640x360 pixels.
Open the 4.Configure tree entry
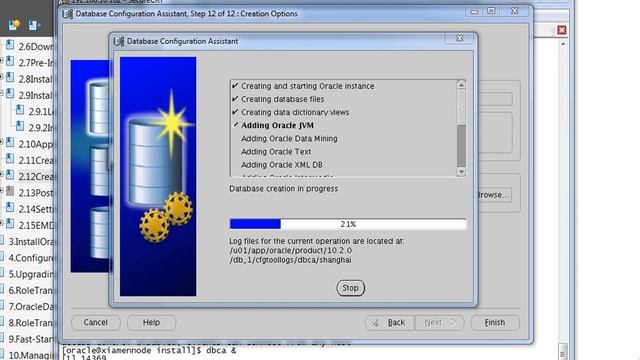31,258
